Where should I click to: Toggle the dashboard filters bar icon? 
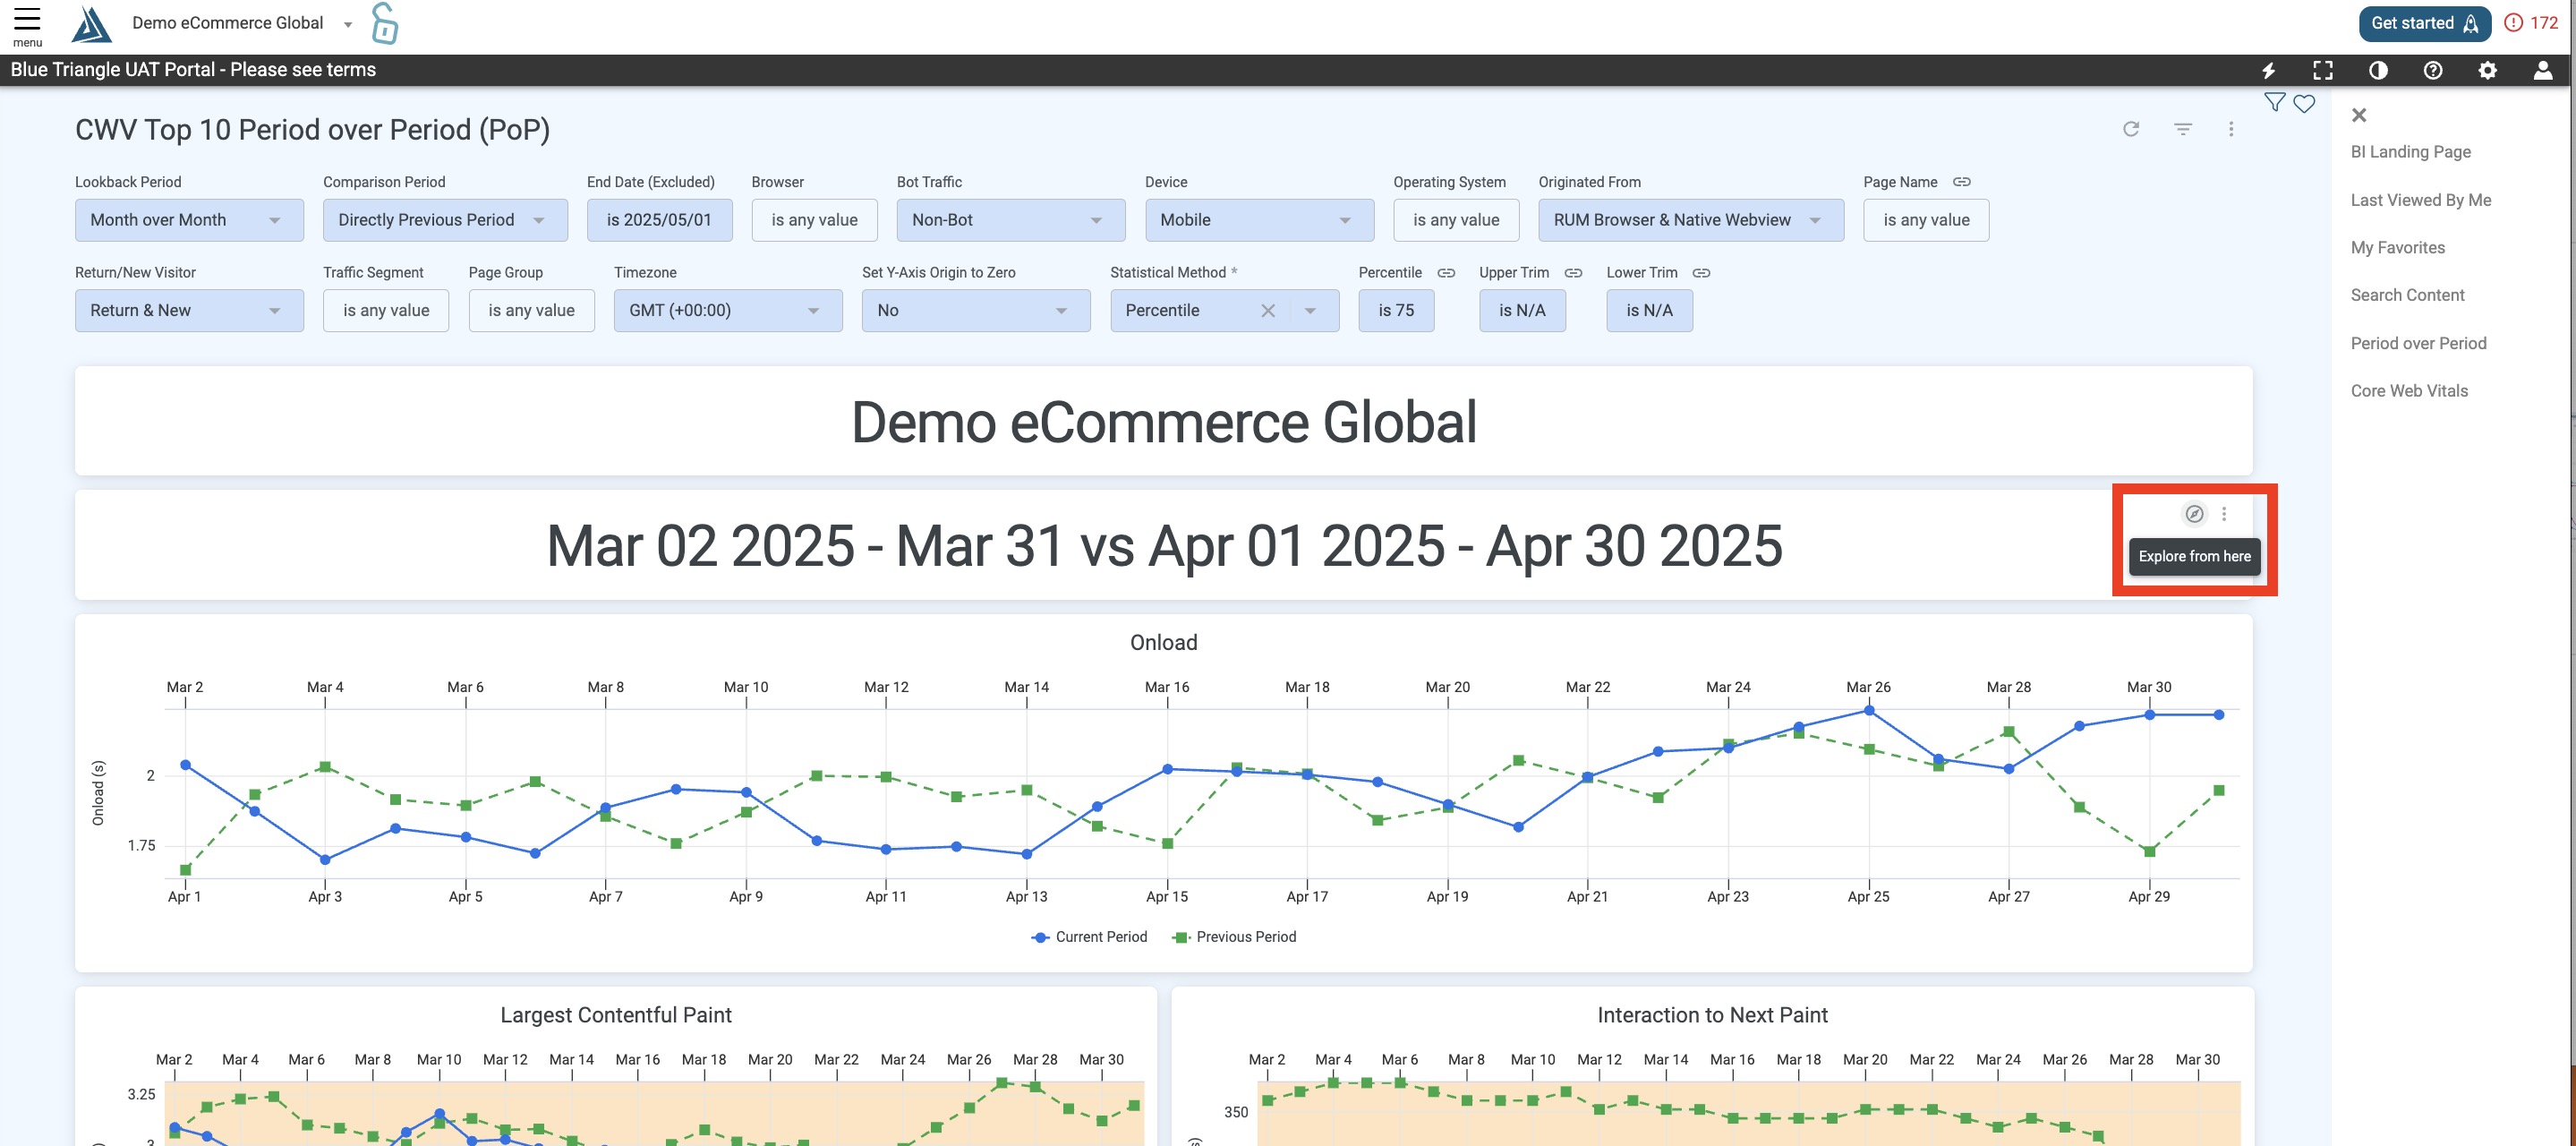[2183, 129]
